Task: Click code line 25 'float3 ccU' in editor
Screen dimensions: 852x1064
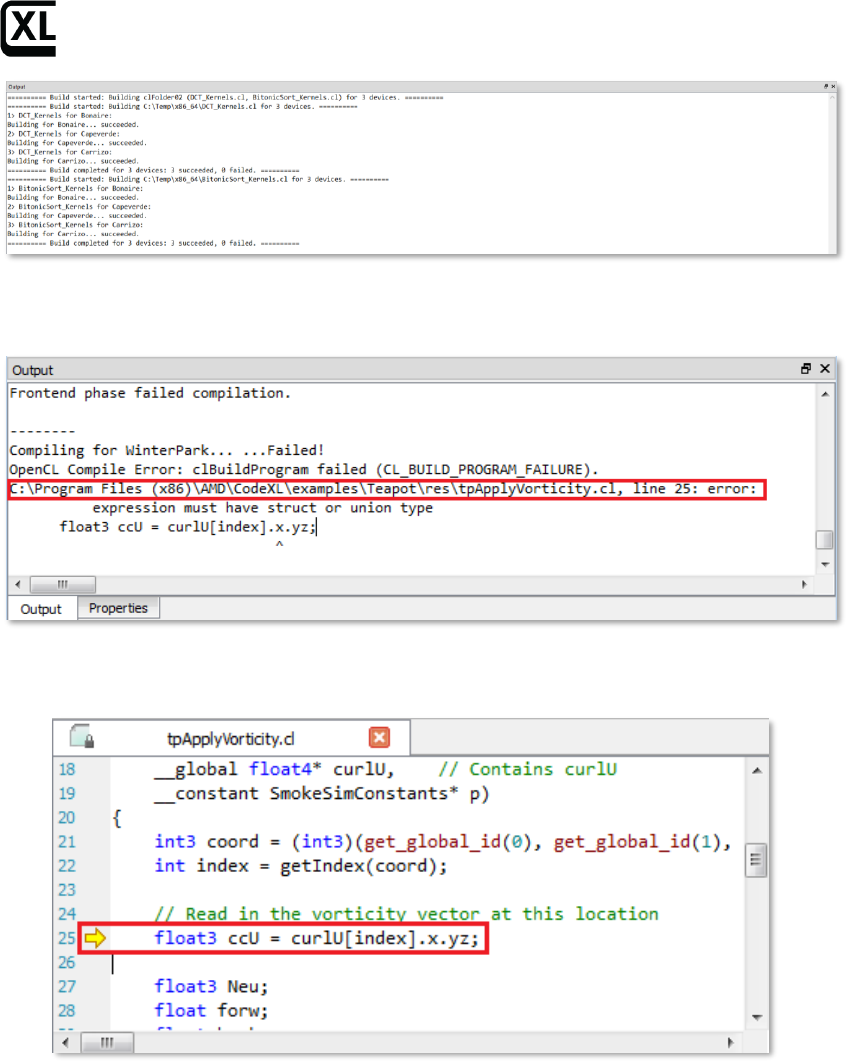Action: pyautogui.click(x=316, y=938)
